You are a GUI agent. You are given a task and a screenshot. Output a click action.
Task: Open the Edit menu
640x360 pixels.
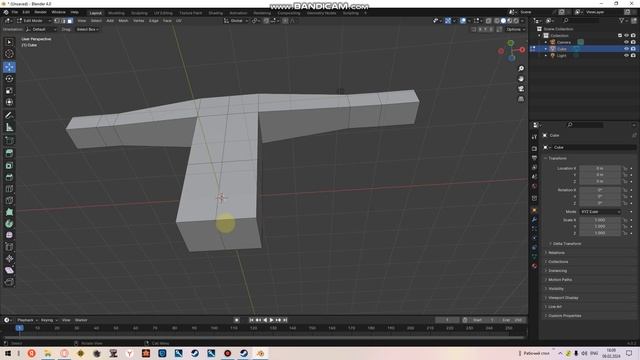pos(26,12)
